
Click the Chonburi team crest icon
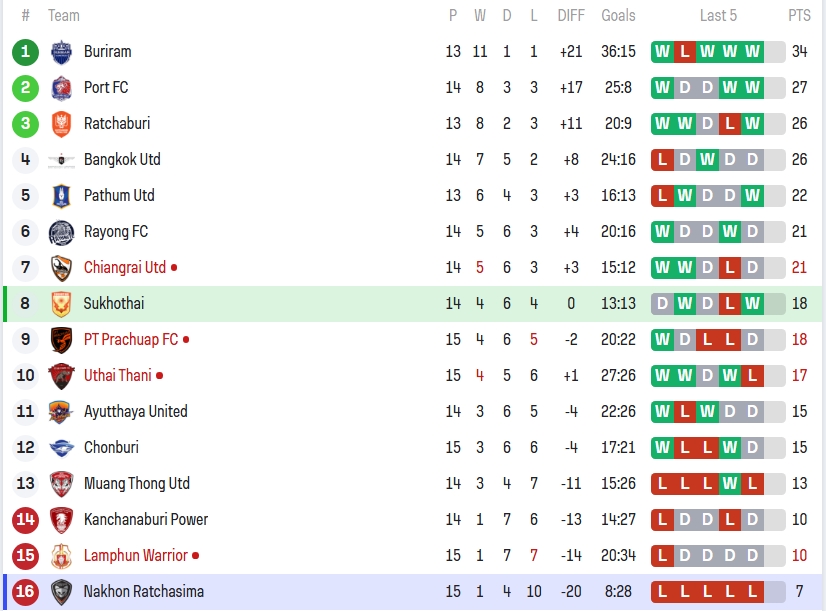(61, 448)
